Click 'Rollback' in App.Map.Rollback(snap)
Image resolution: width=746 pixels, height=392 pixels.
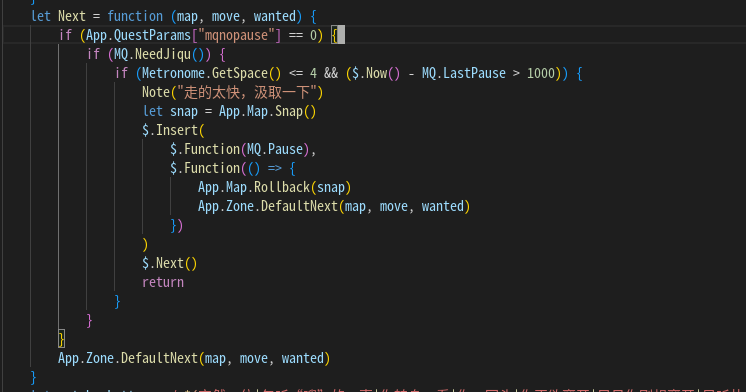pos(282,187)
